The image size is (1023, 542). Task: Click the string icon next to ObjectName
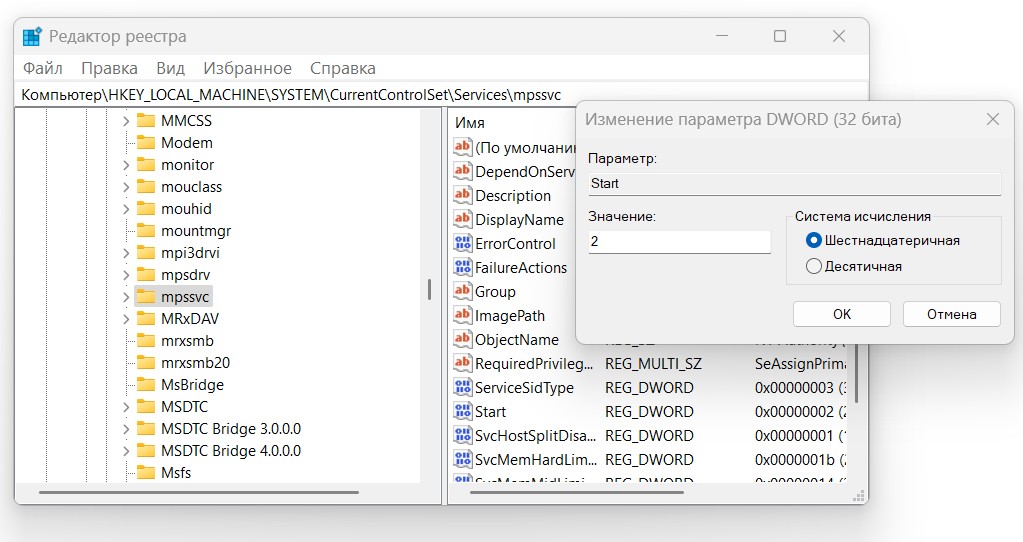coord(463,339)
